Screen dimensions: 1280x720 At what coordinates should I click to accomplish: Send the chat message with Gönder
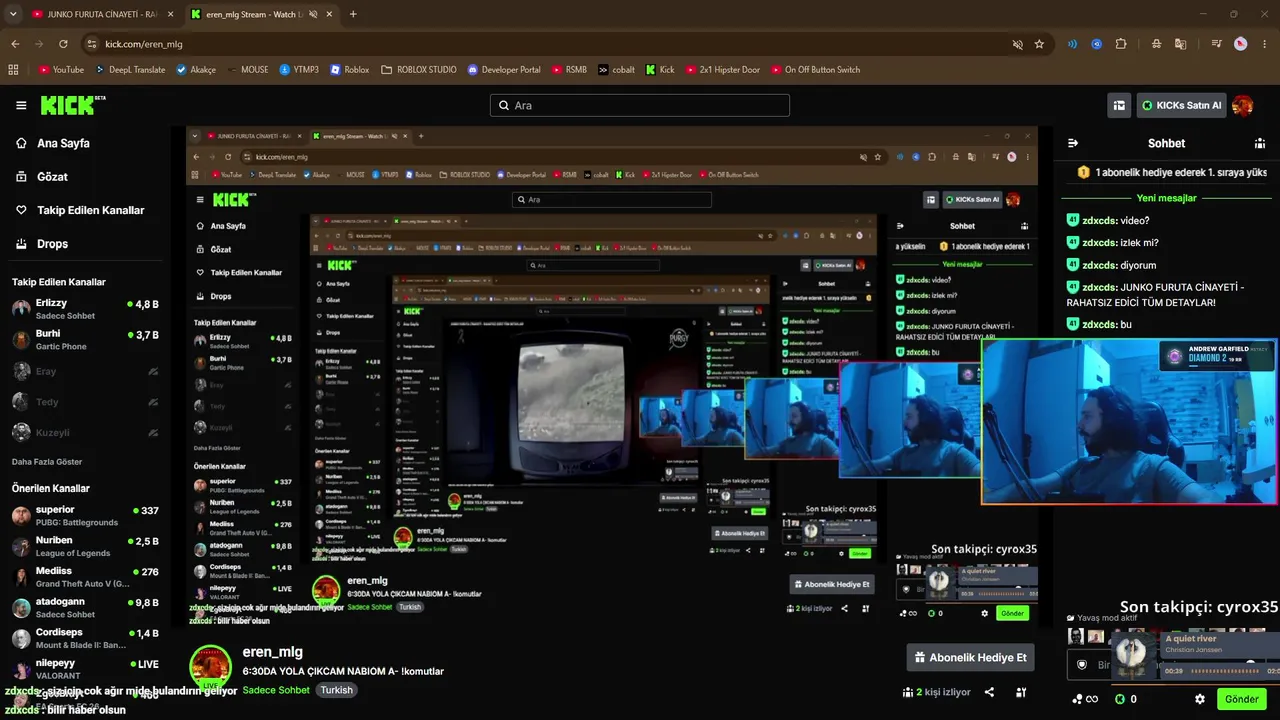[1241, 699]
